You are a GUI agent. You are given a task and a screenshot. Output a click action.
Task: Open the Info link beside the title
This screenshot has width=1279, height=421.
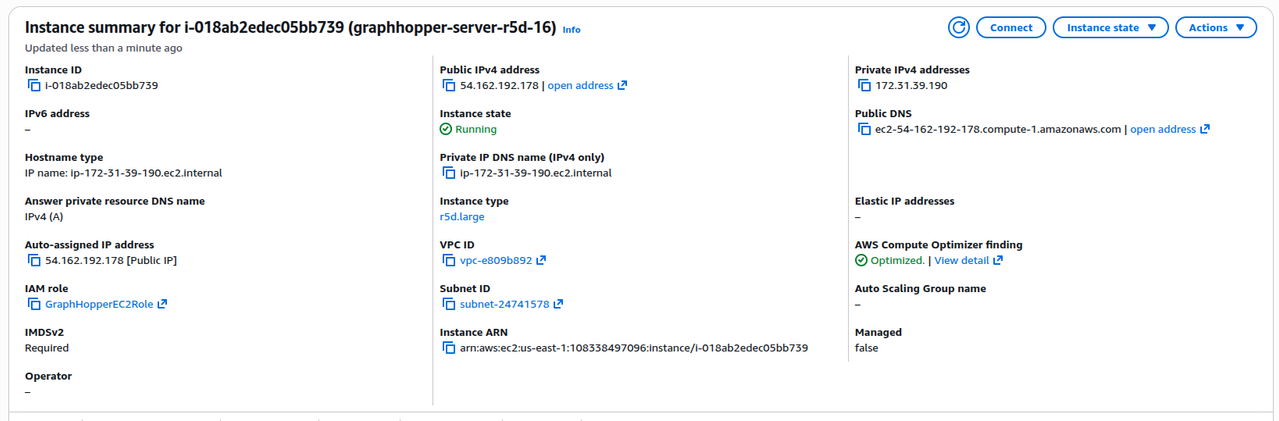[571, 30]
